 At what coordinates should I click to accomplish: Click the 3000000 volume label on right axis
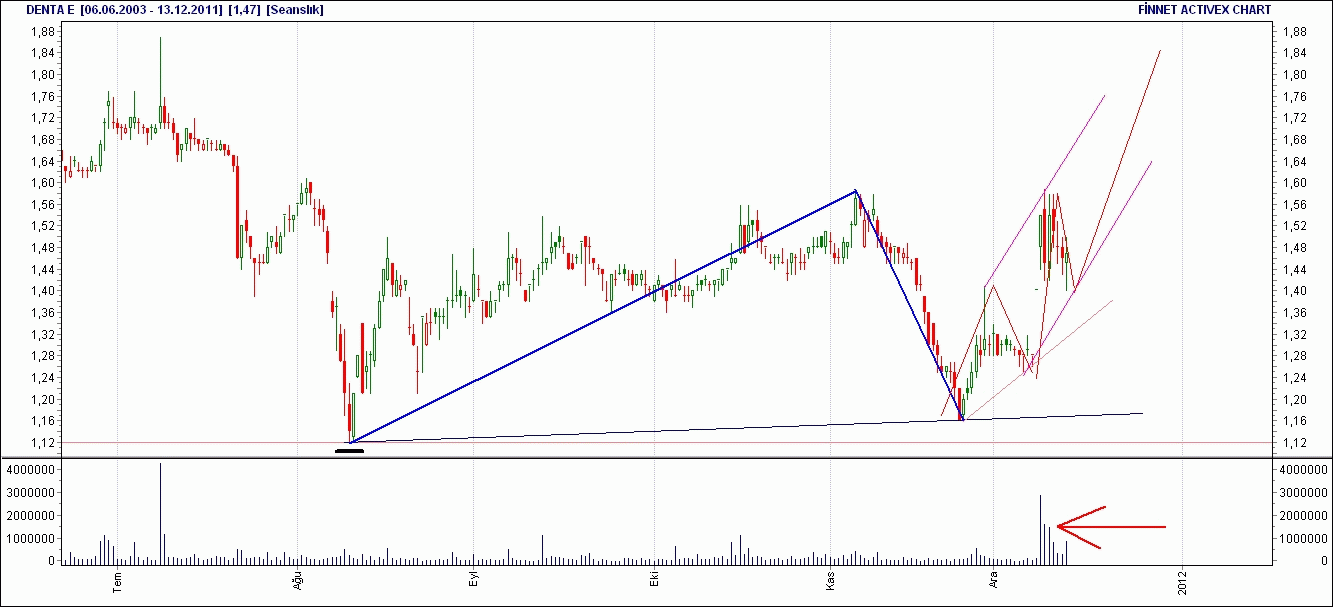tap(1305, 492)
